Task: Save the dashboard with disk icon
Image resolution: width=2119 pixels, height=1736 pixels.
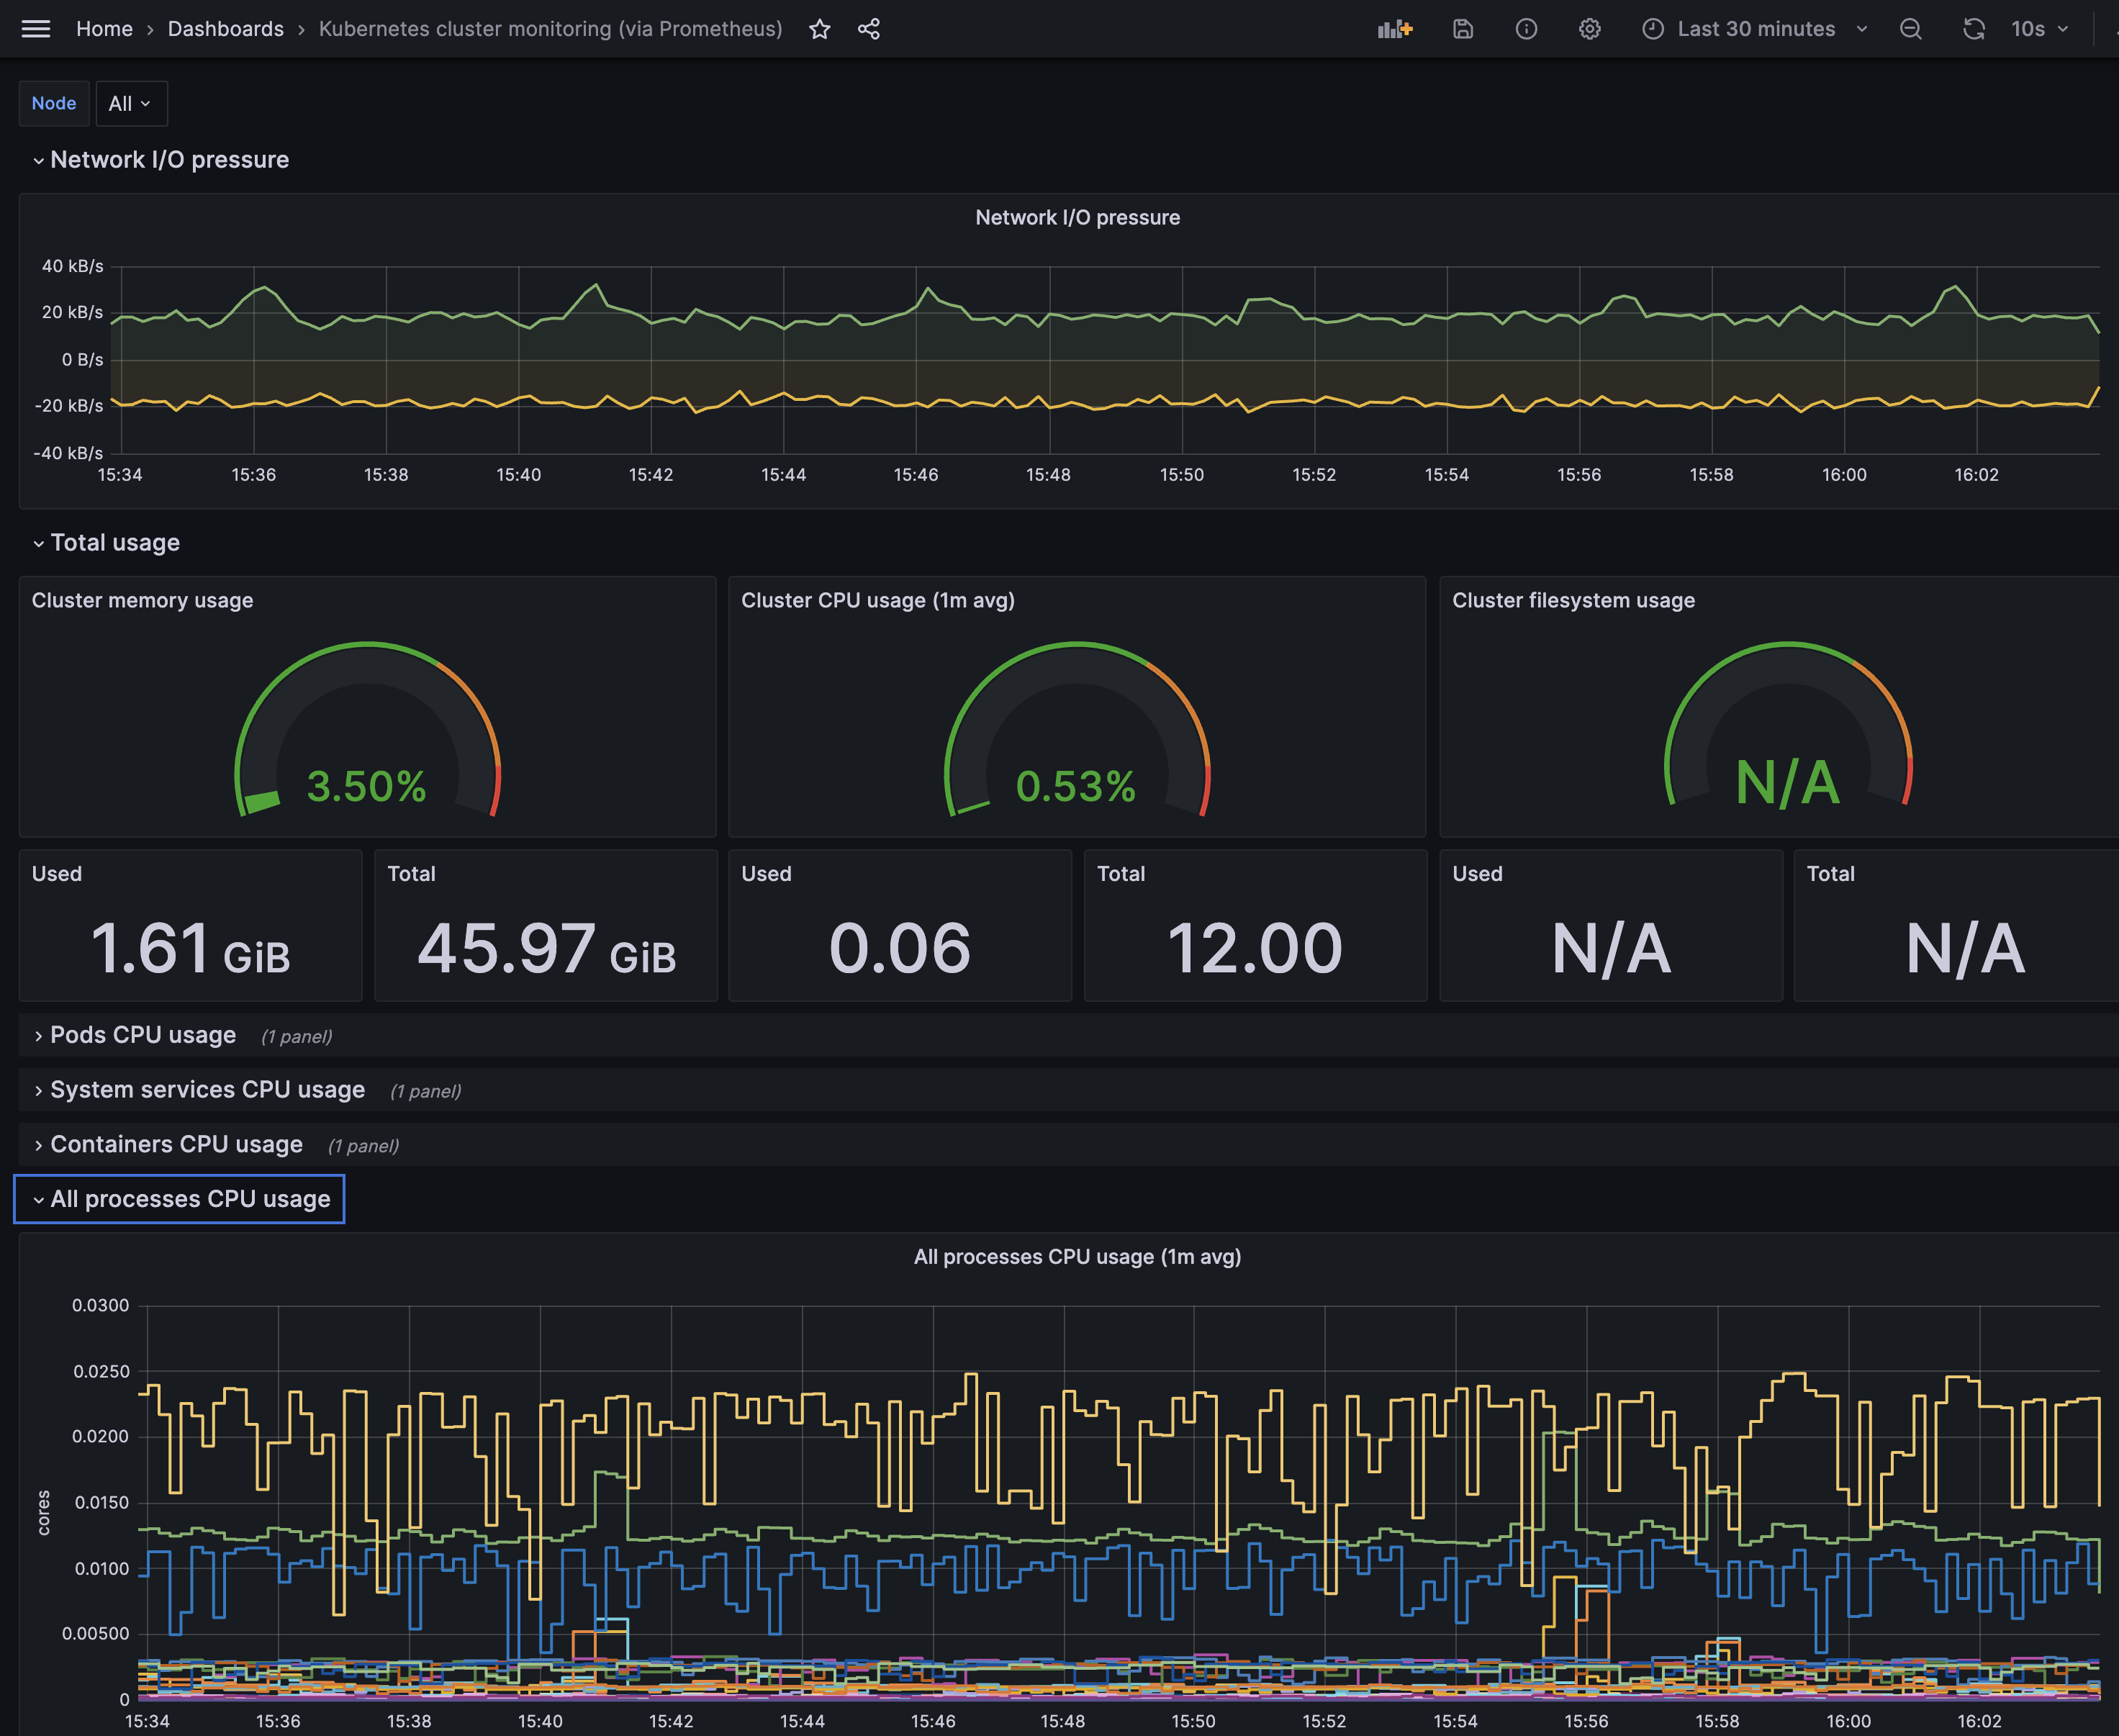Action: [1462, 29]
